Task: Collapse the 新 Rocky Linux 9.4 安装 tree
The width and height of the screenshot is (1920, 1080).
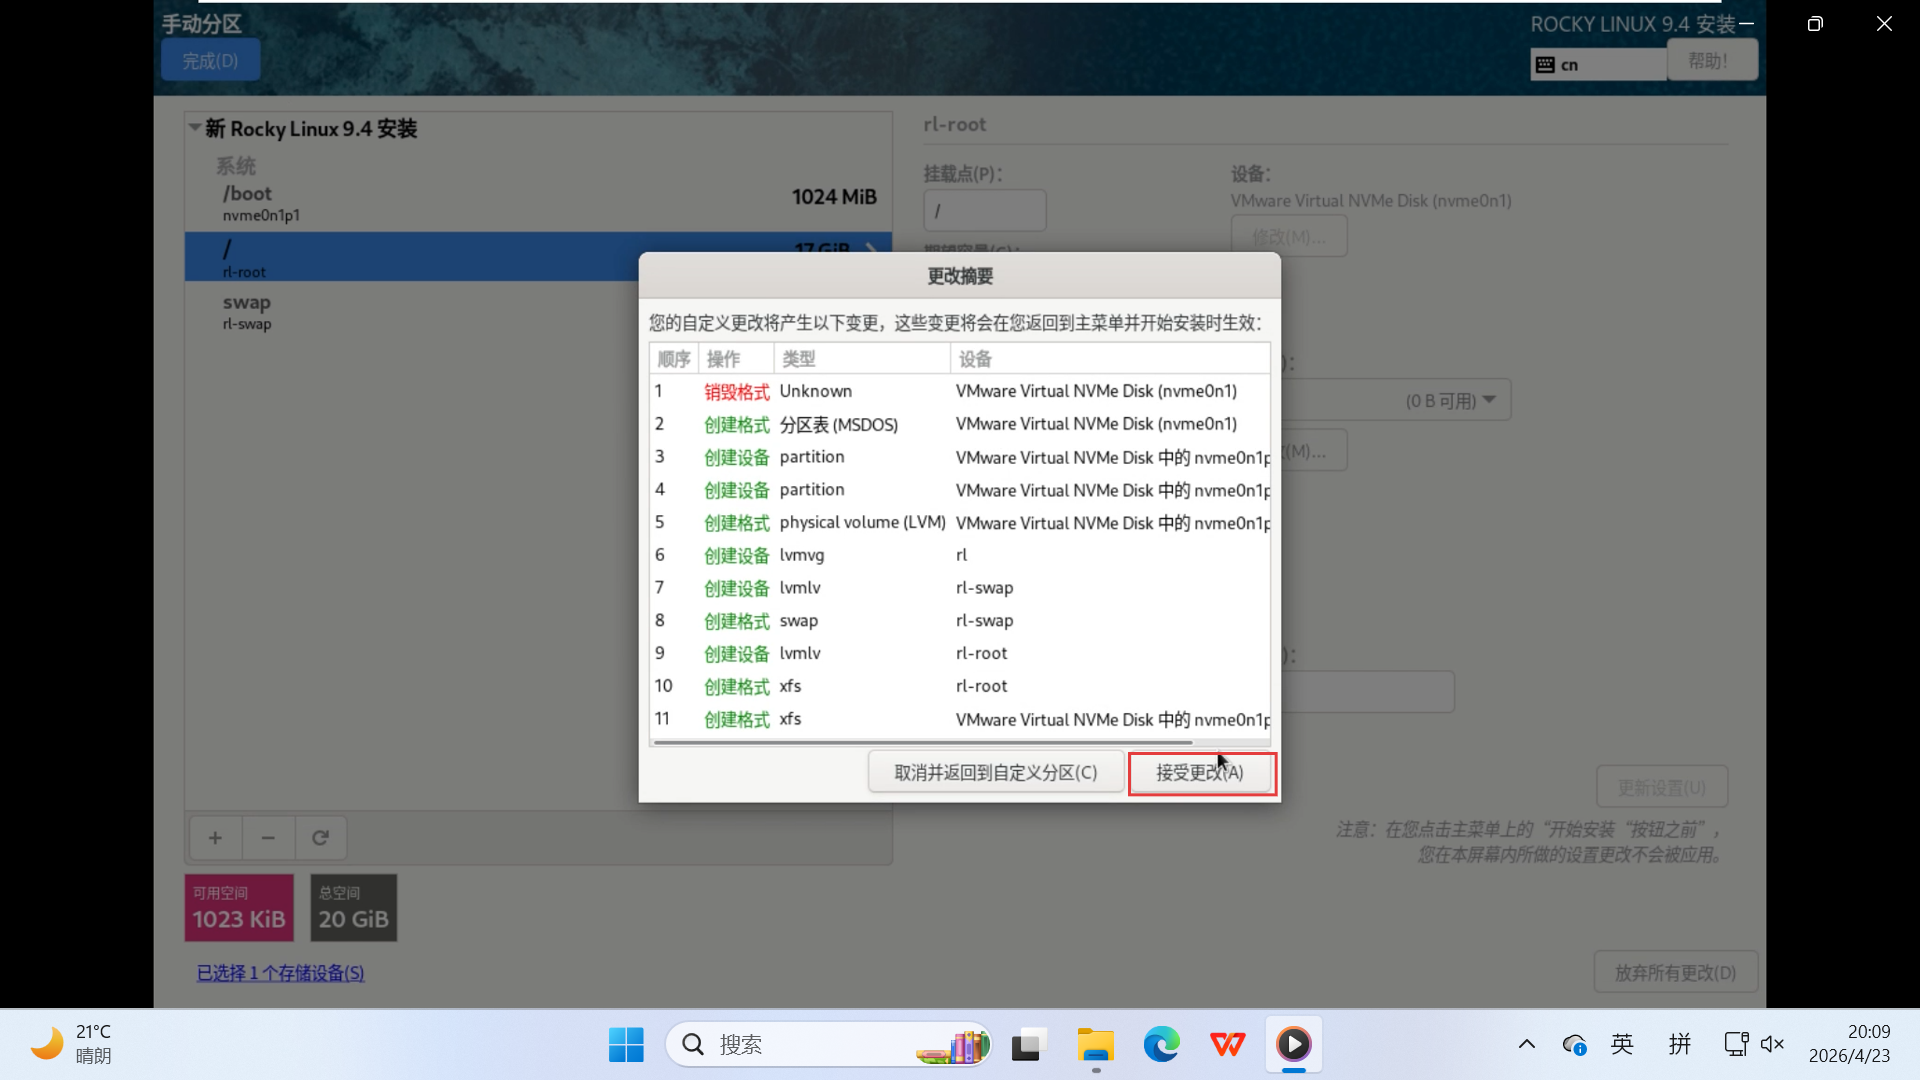Action: 195,128
